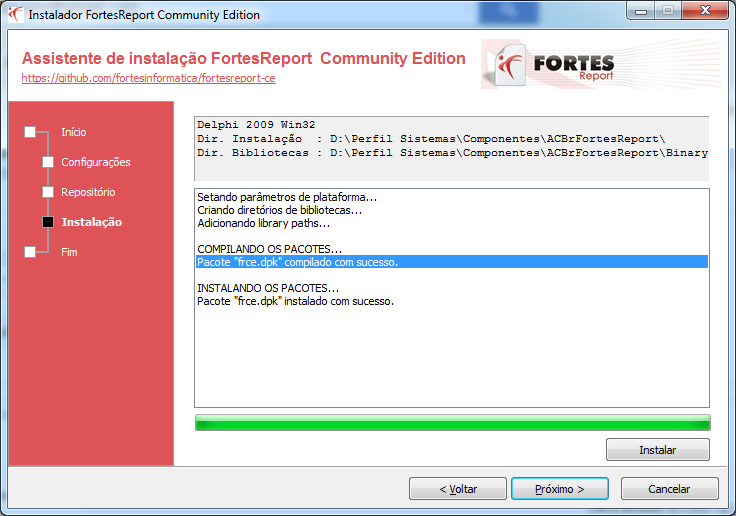Select the 'Adicionando library paths...' log line

tap(263, 223)
